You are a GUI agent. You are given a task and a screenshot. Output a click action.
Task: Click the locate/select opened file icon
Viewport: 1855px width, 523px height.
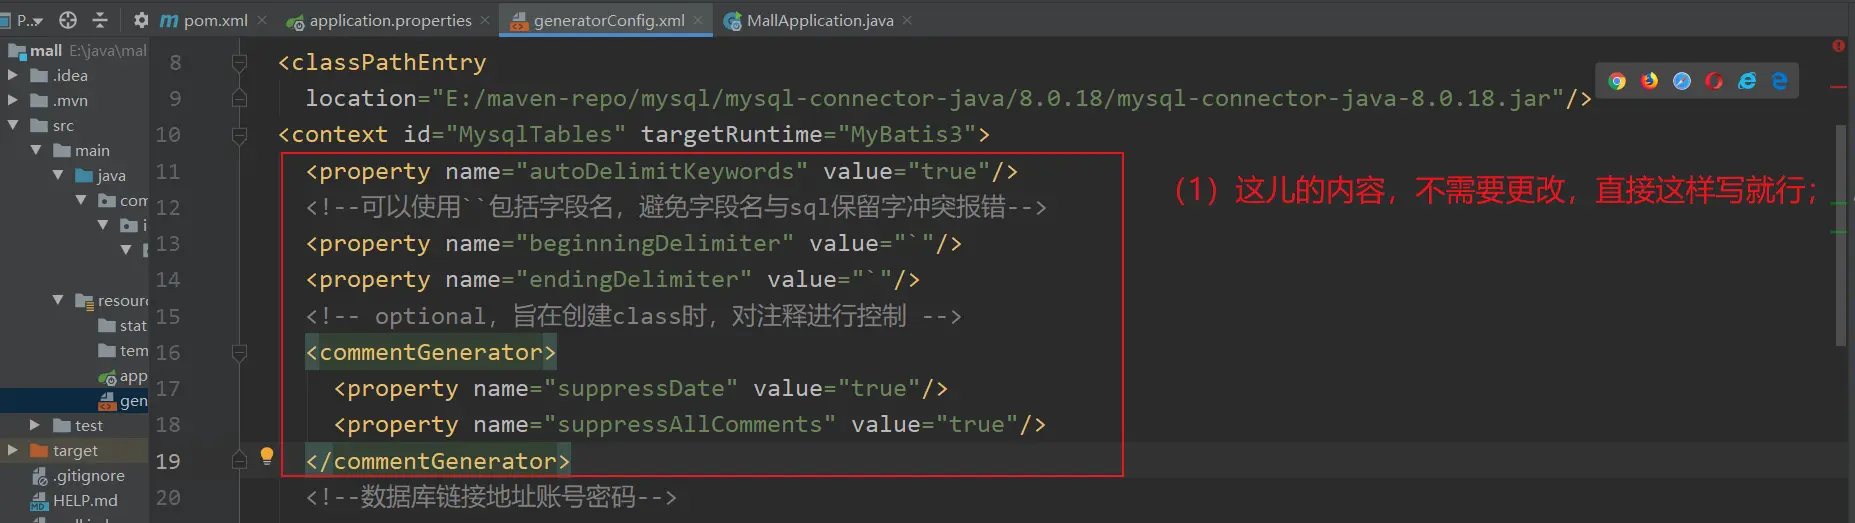click(x=68, y=20)
